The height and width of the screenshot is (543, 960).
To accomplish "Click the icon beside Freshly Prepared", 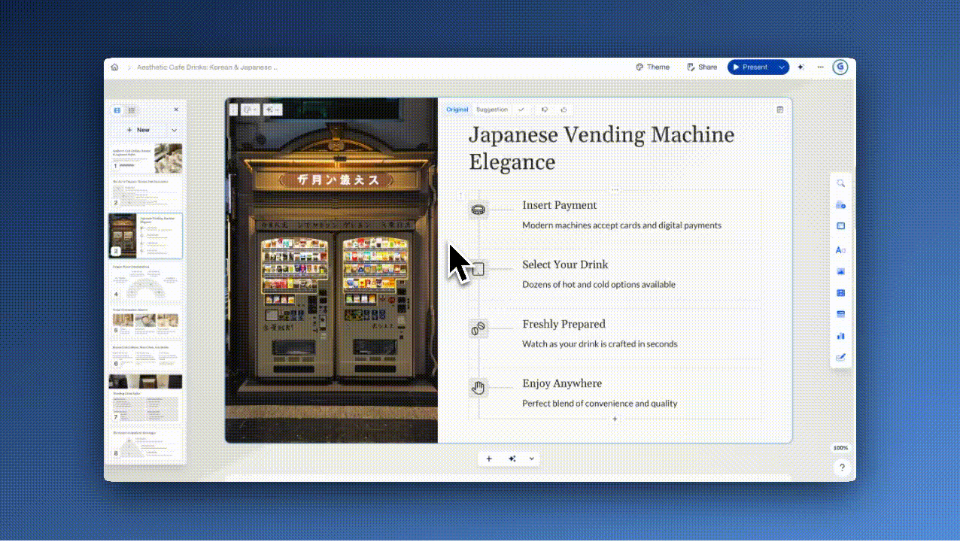I will (x=478, y=329).
